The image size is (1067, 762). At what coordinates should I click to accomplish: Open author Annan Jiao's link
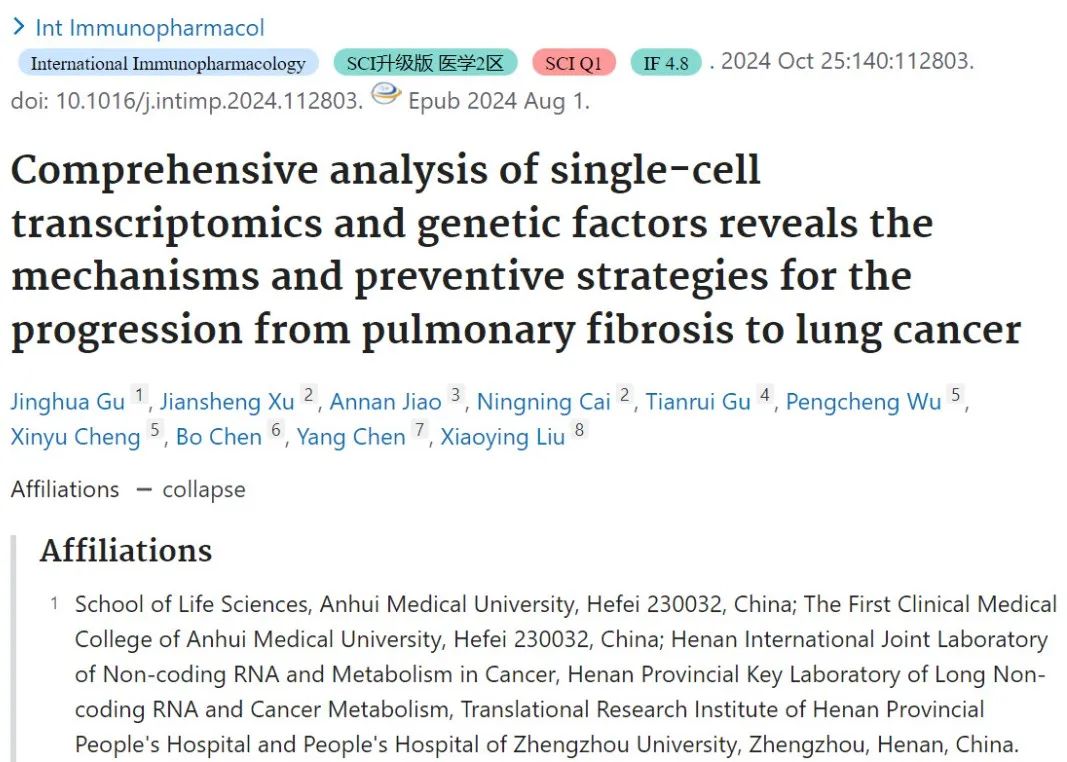[x=386, y=401]
